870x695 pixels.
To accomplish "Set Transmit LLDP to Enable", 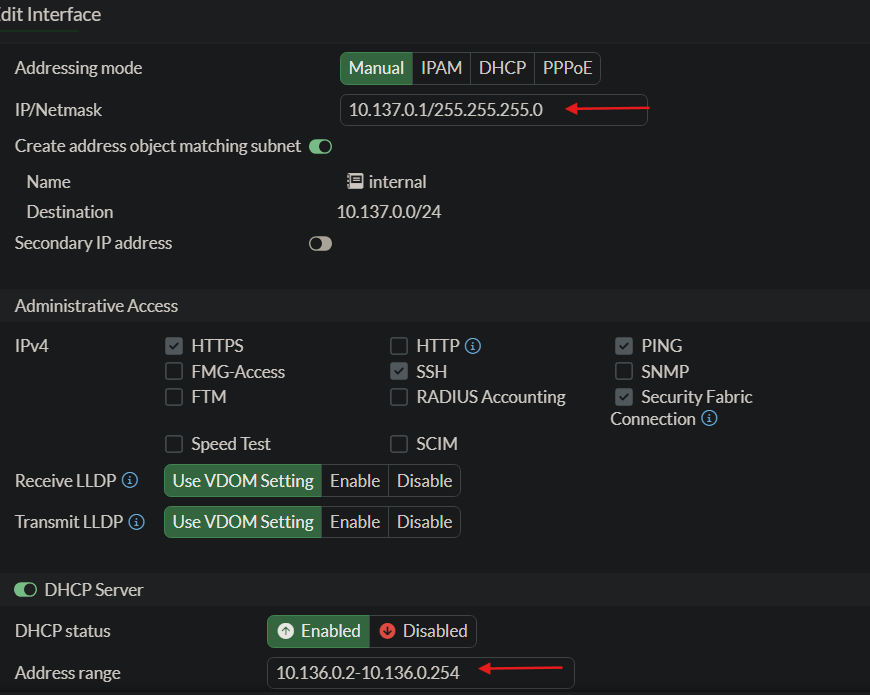I will [x=355, y=522].
